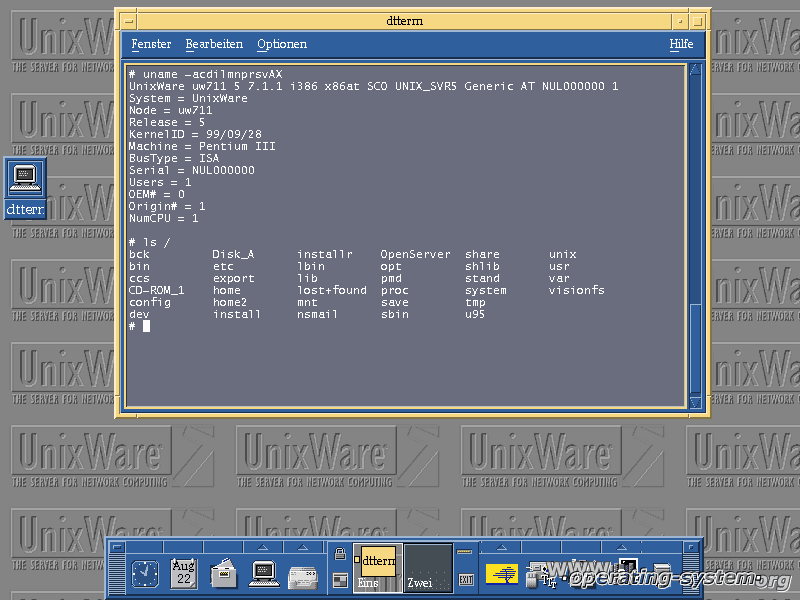Click the dtterm scrollbar thumb
Viewport: 800px width, 600px height.
tap(695, 348)
